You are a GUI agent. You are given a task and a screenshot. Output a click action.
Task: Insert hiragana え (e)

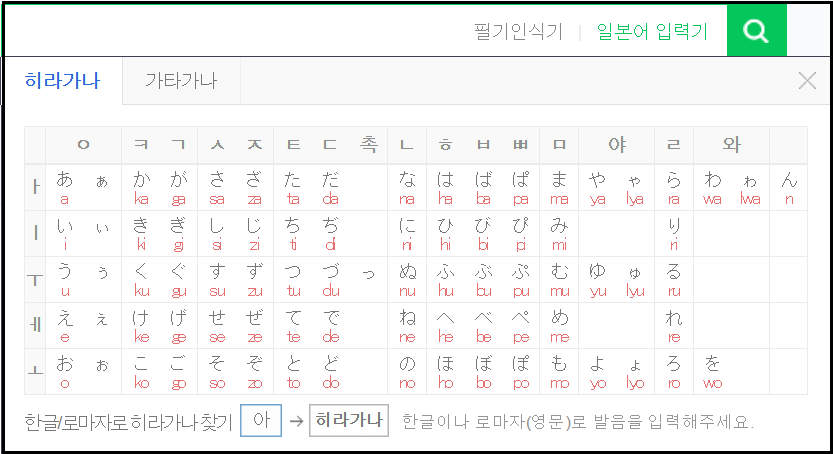tap(64, 326)
